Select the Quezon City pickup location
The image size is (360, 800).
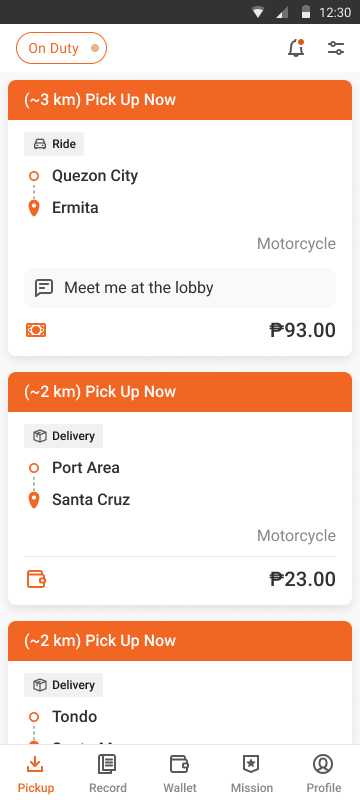click(x=95, y=176)
